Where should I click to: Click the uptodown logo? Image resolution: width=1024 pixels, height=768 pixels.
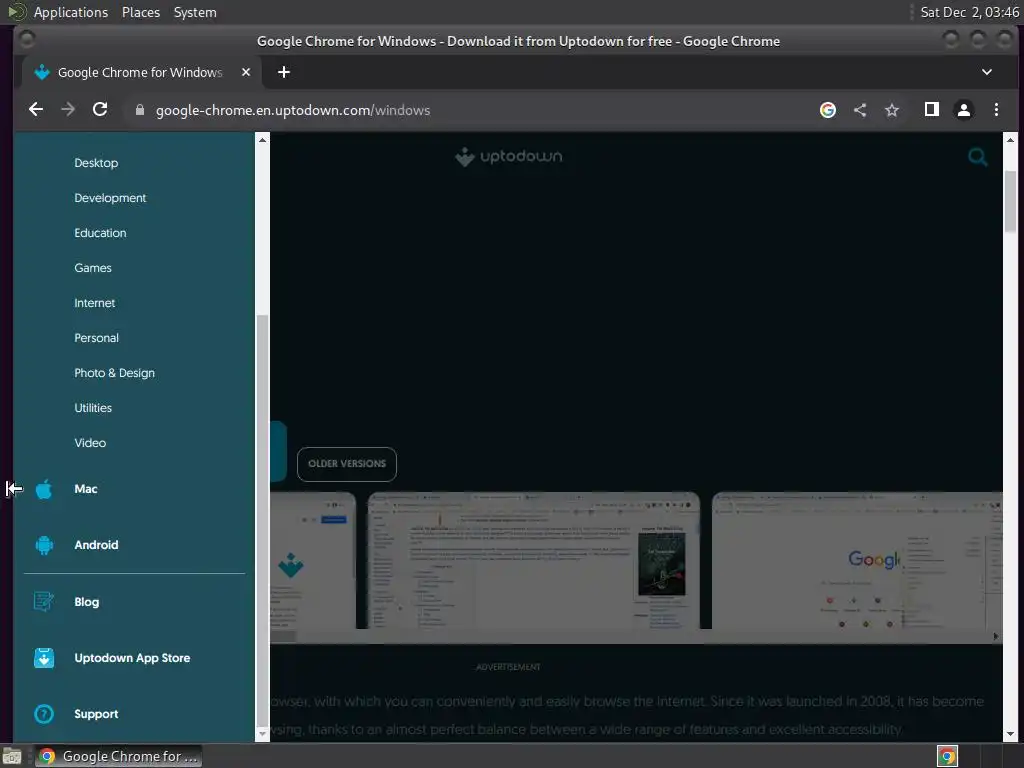[508, 157]
